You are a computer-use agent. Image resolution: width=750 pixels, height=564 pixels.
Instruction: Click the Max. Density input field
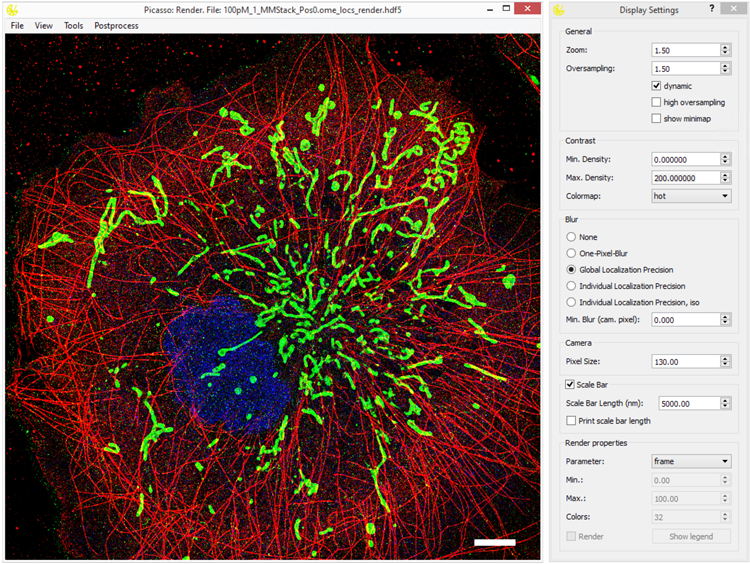686,178
